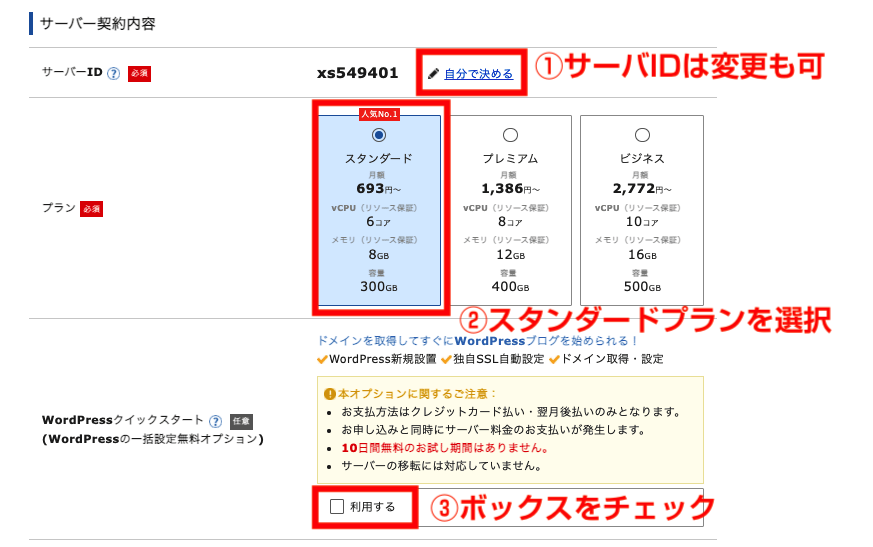Viewport: 873px width, 547px height.
Task: Click the 必須 badge beside プラン
Action: pyautogui.click(x=91, y=209)
